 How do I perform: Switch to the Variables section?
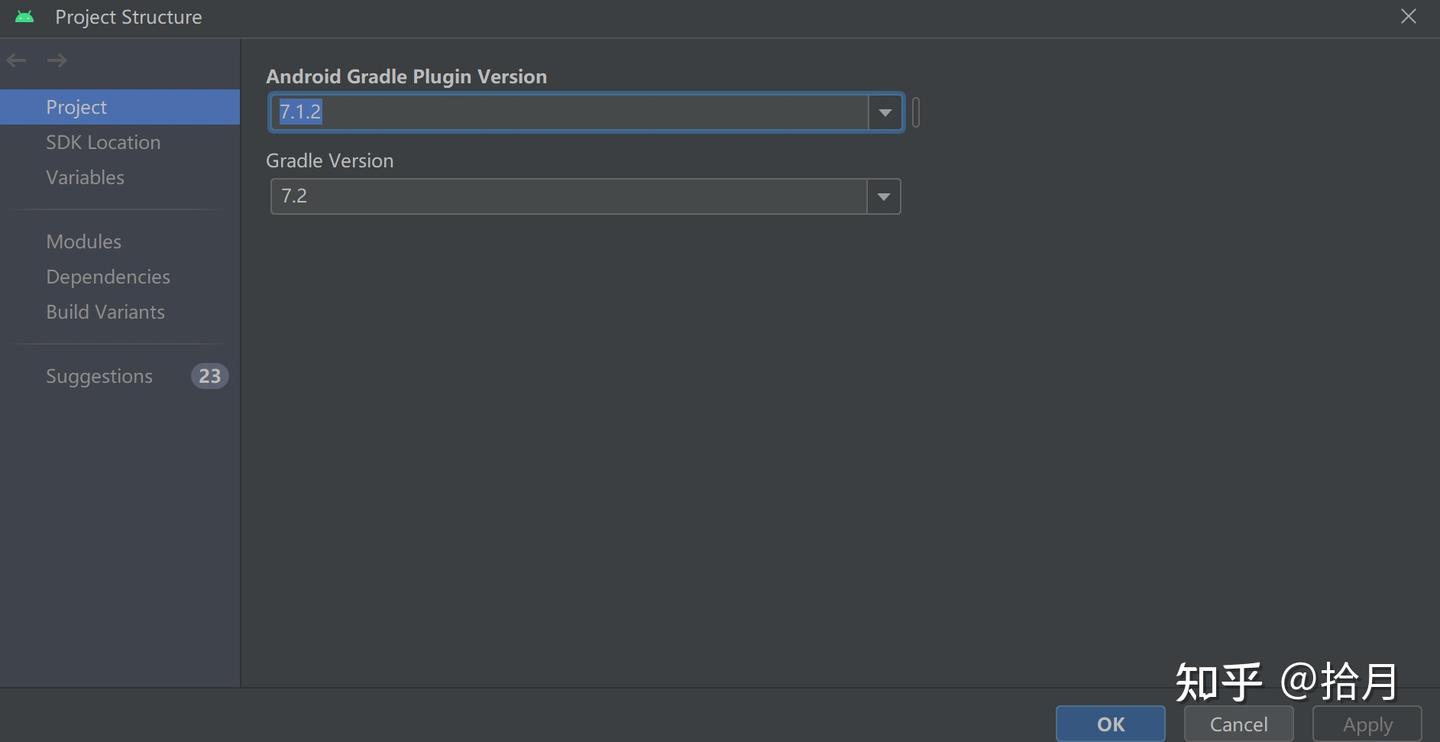point(85,177)
